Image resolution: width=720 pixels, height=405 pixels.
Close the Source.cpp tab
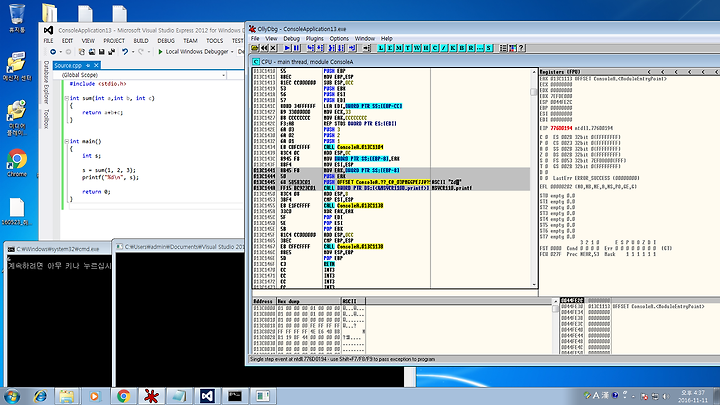point(96,66)
